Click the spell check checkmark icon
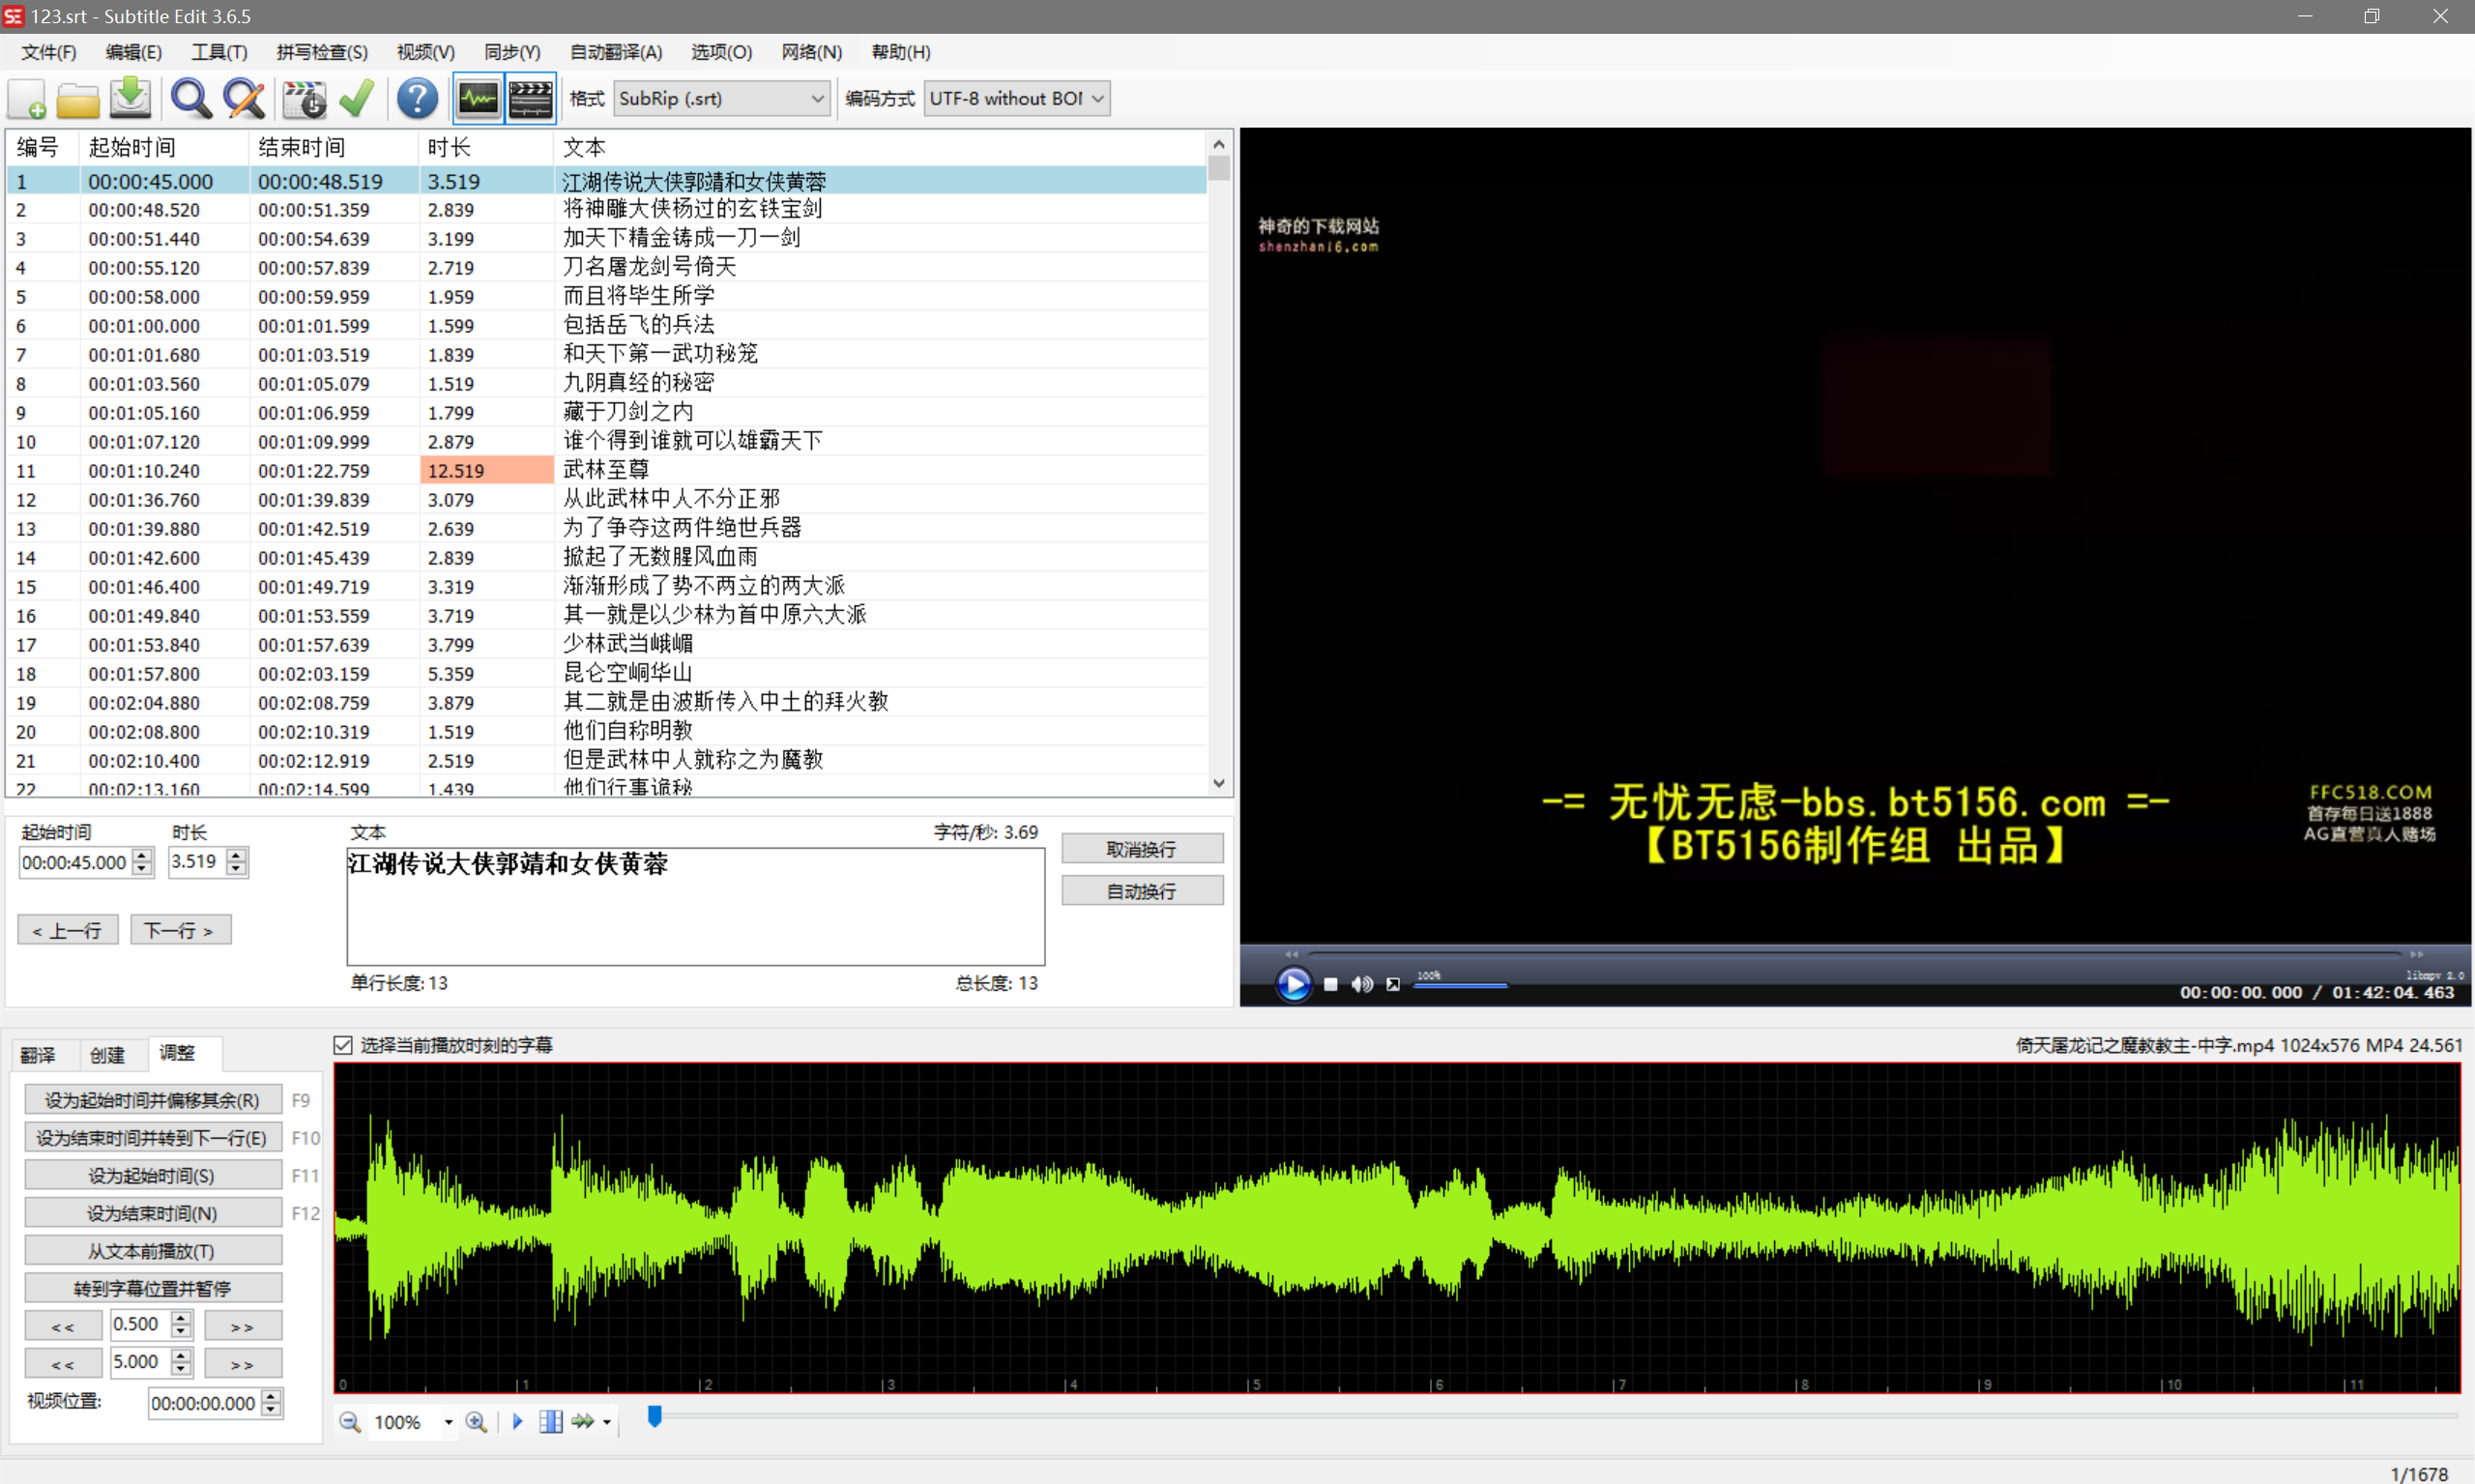 [x=357, y=98]
